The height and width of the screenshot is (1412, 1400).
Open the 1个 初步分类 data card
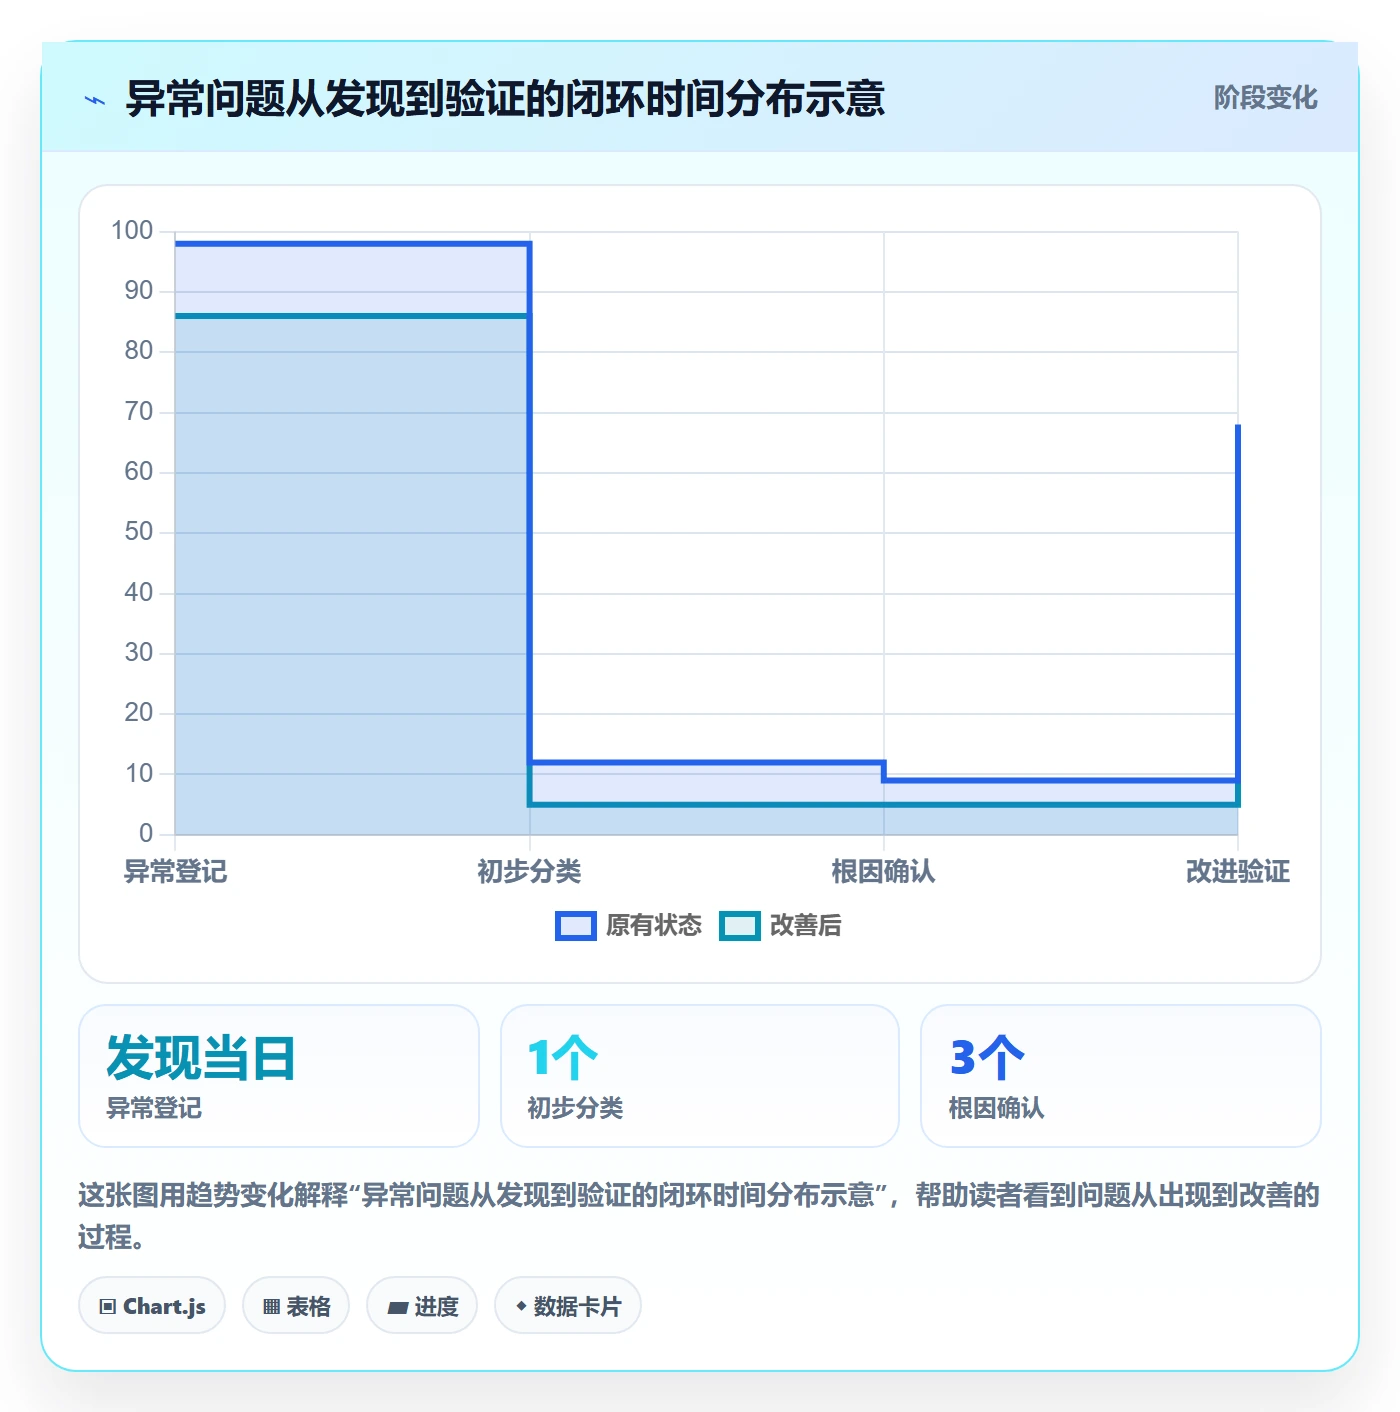(700, 1076)
